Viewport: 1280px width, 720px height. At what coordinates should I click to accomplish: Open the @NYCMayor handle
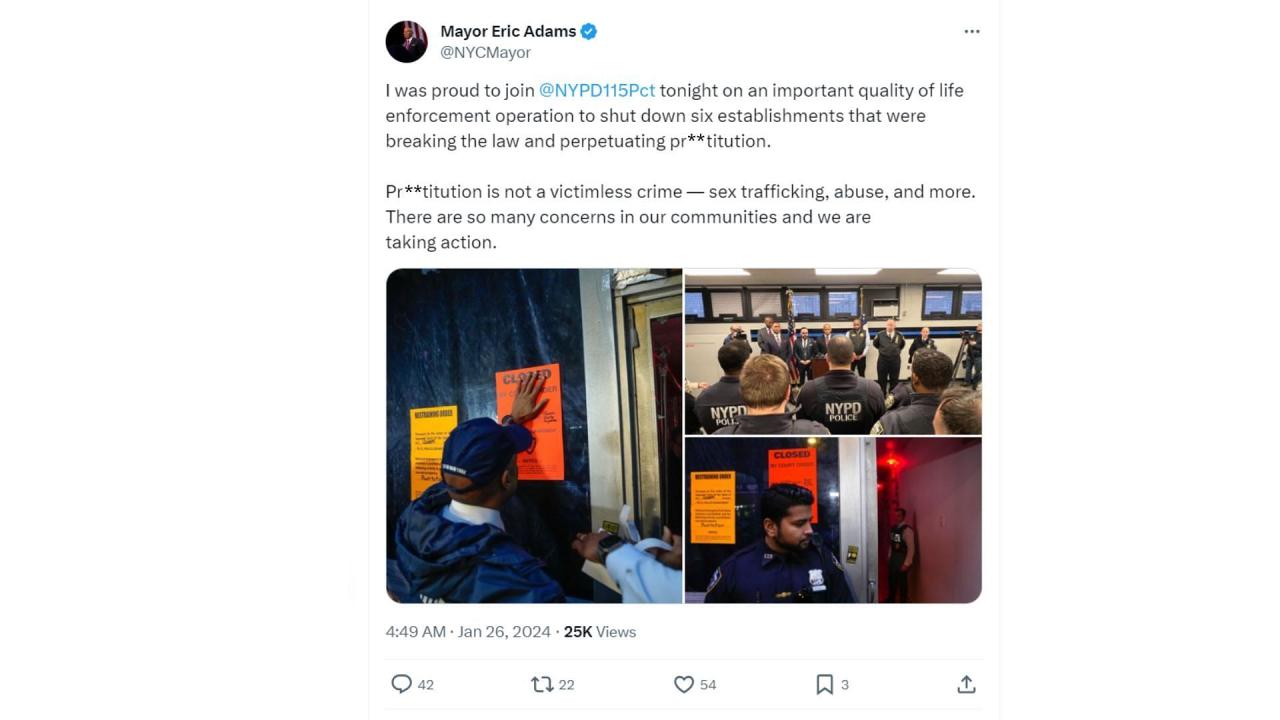[x=485, y=52]
